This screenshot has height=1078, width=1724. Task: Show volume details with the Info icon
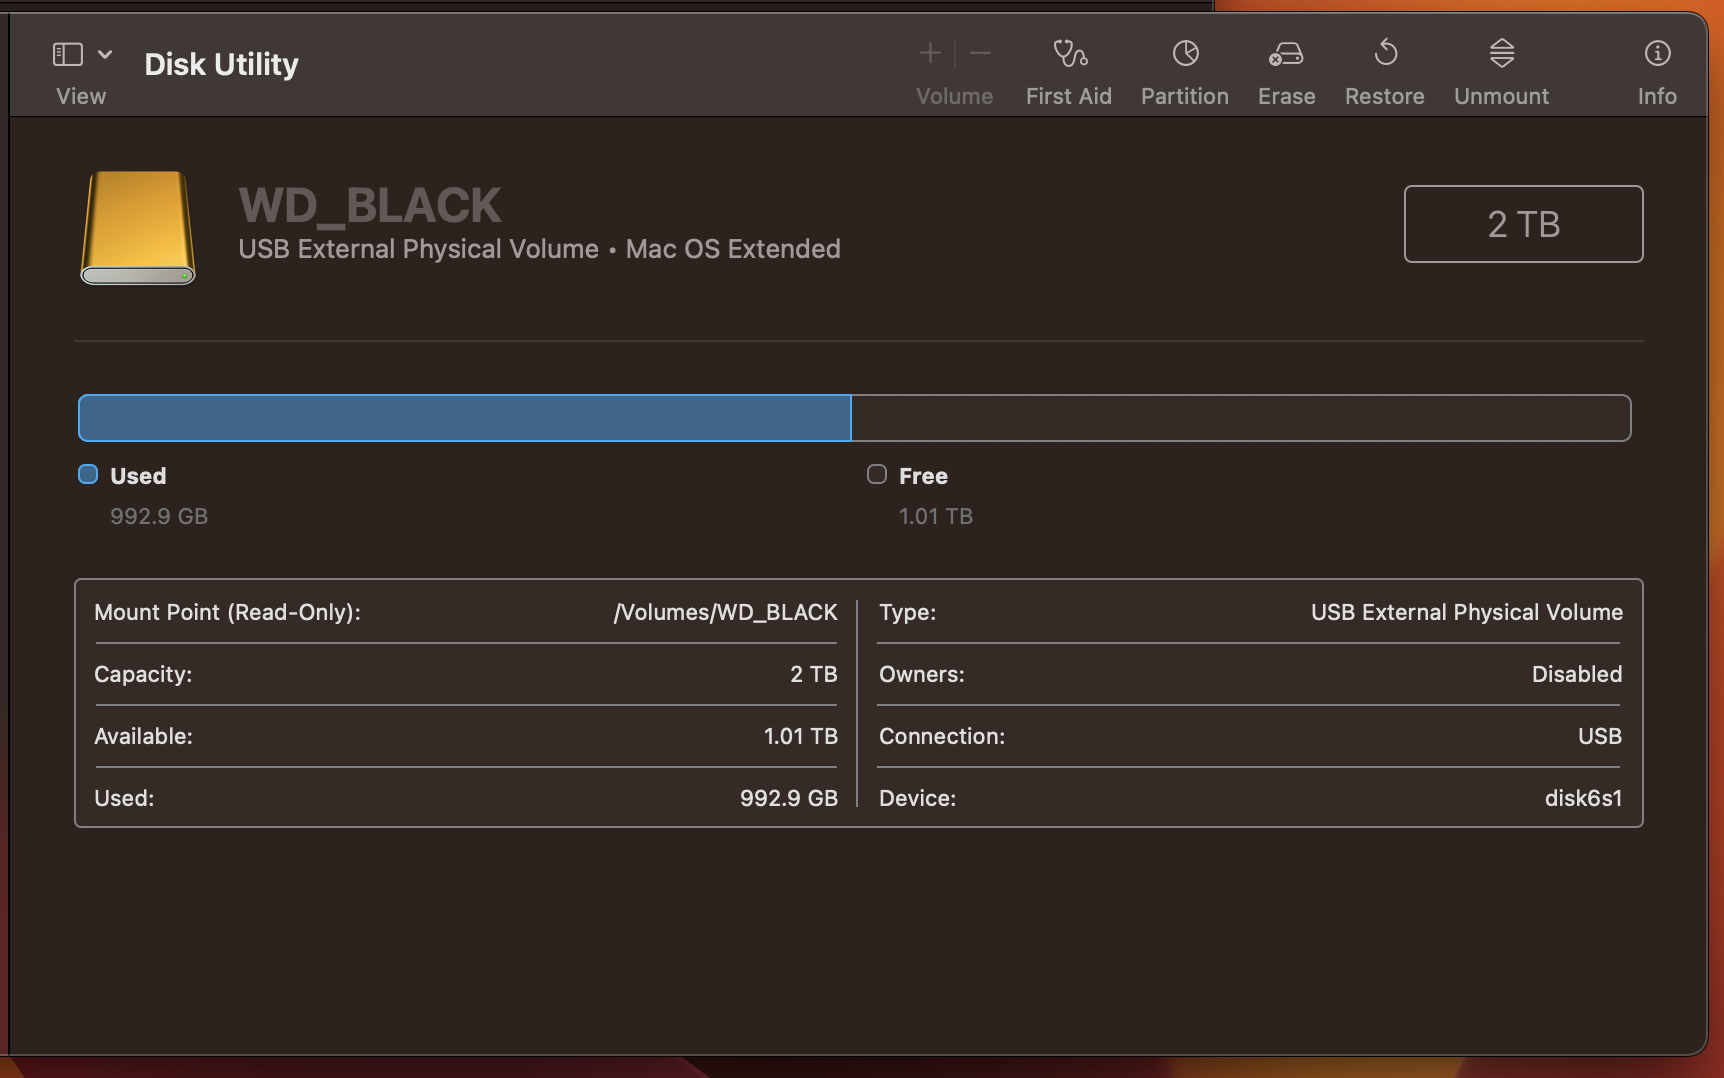pos(1657,53)
